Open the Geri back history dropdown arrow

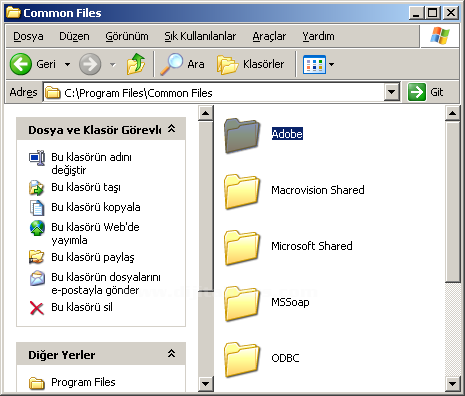[67, 64]
